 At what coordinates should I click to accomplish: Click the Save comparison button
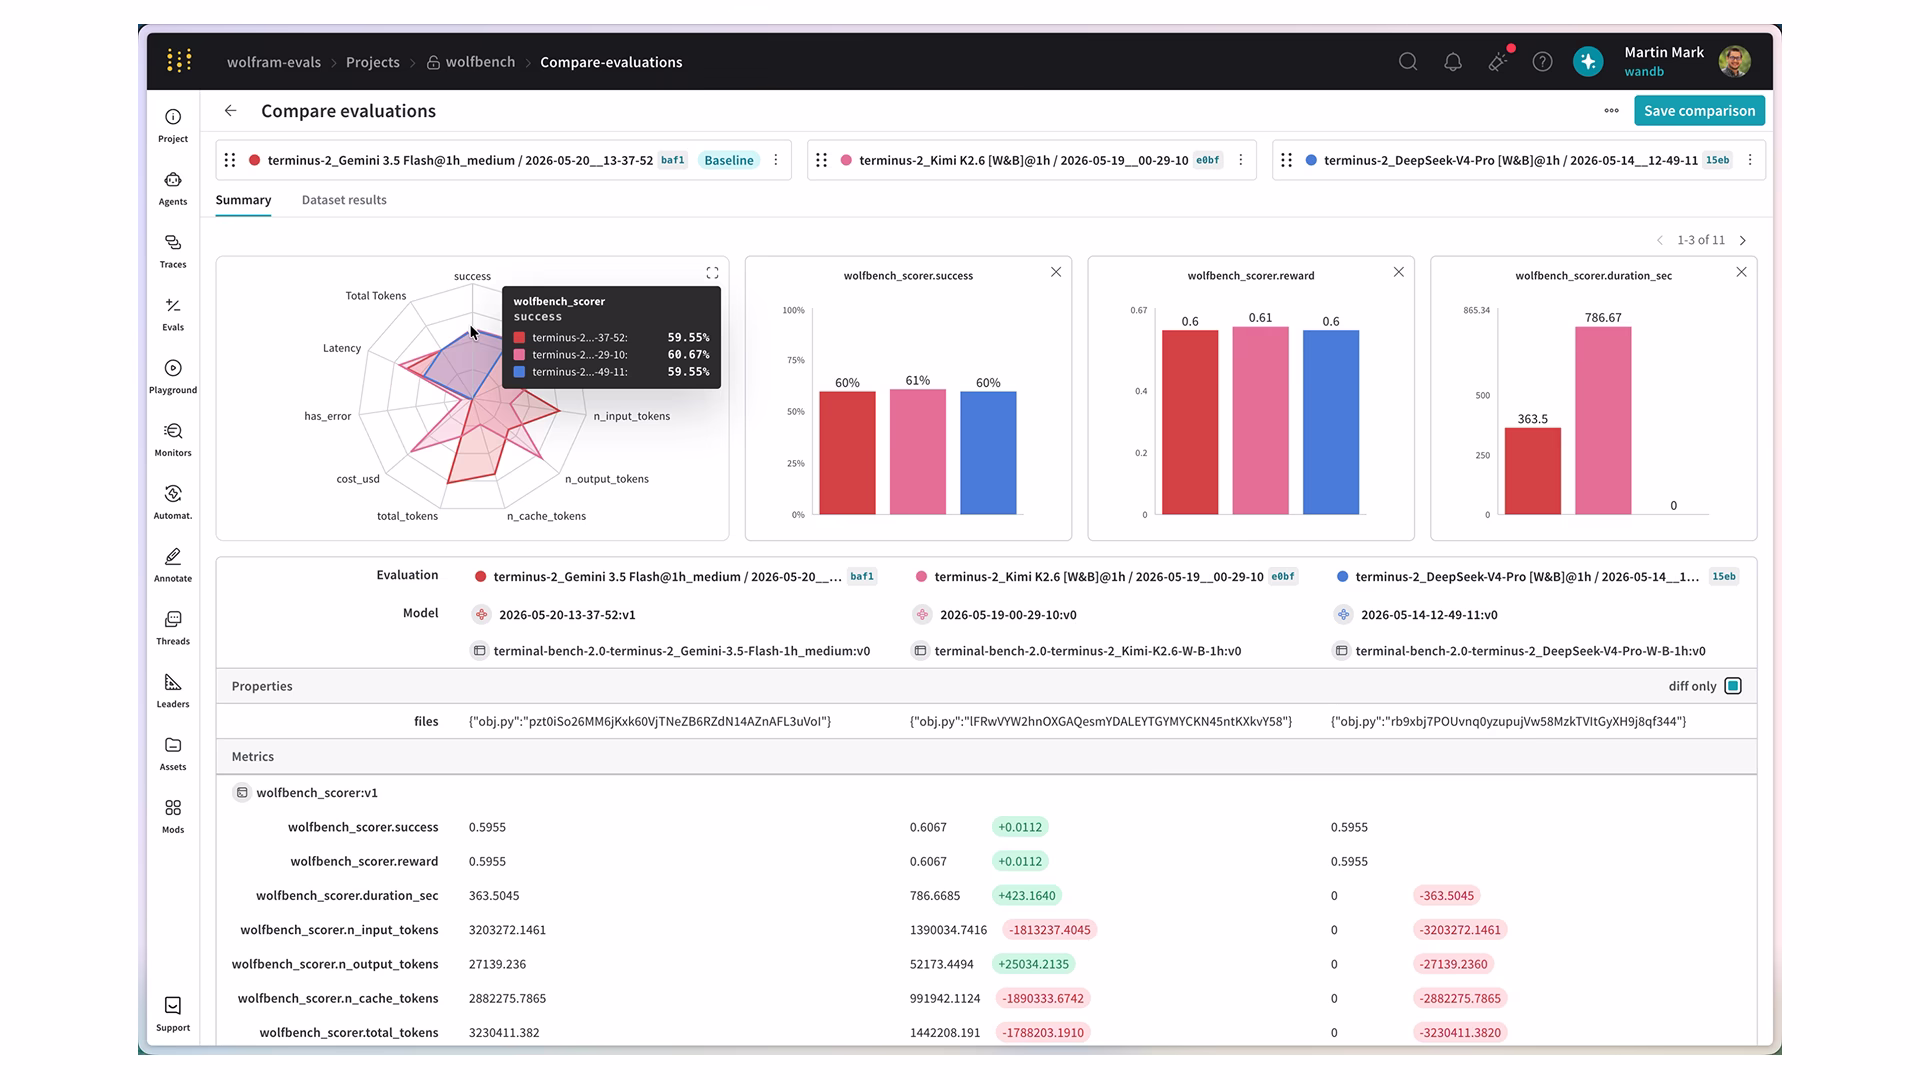[1699, 111]
